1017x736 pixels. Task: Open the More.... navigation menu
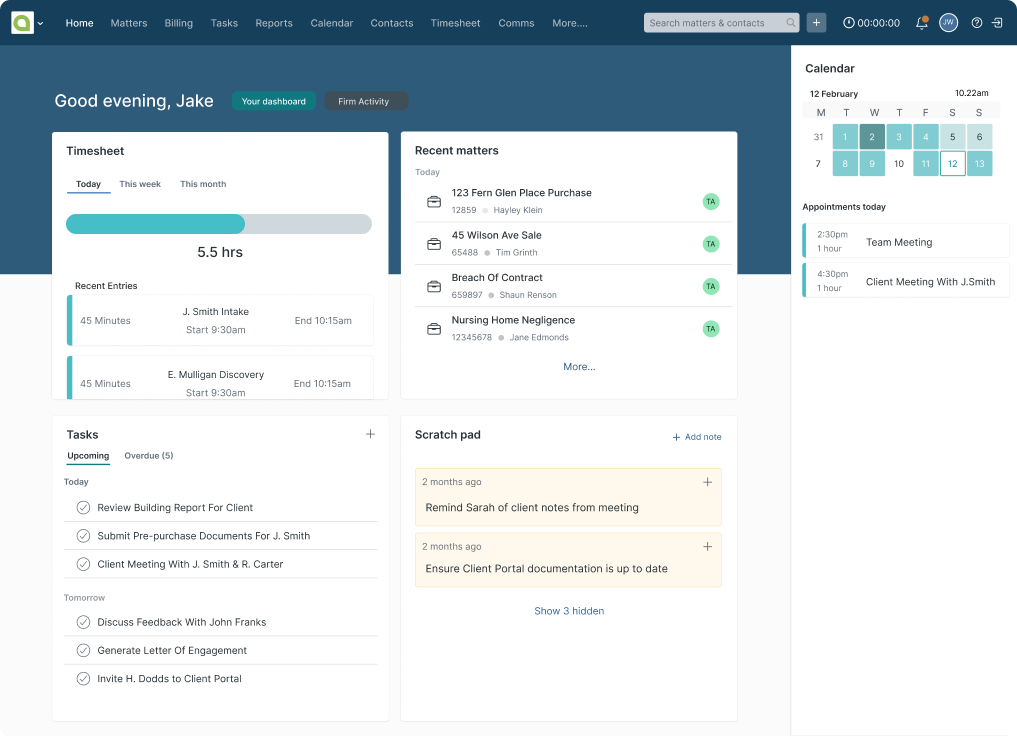pos(570,23)
